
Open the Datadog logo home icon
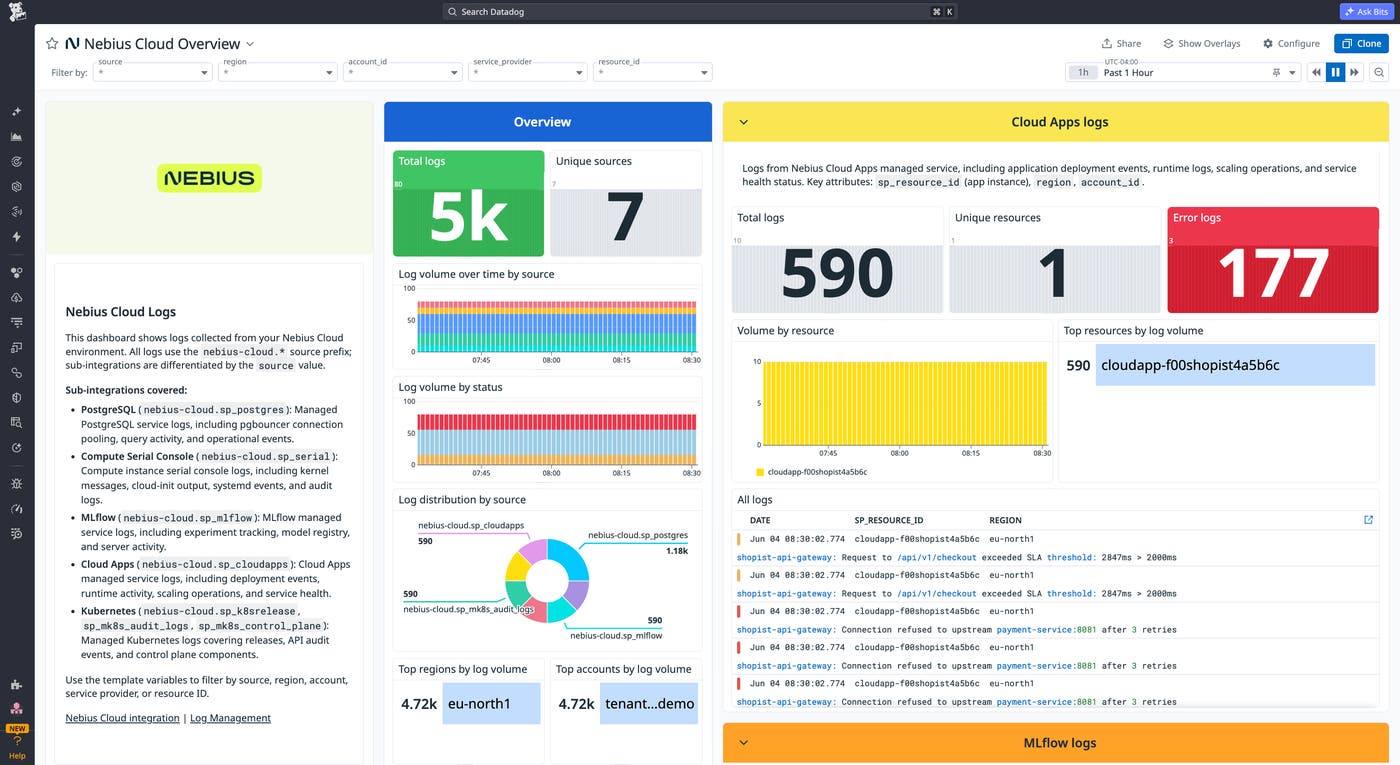(x=17, y=12)
